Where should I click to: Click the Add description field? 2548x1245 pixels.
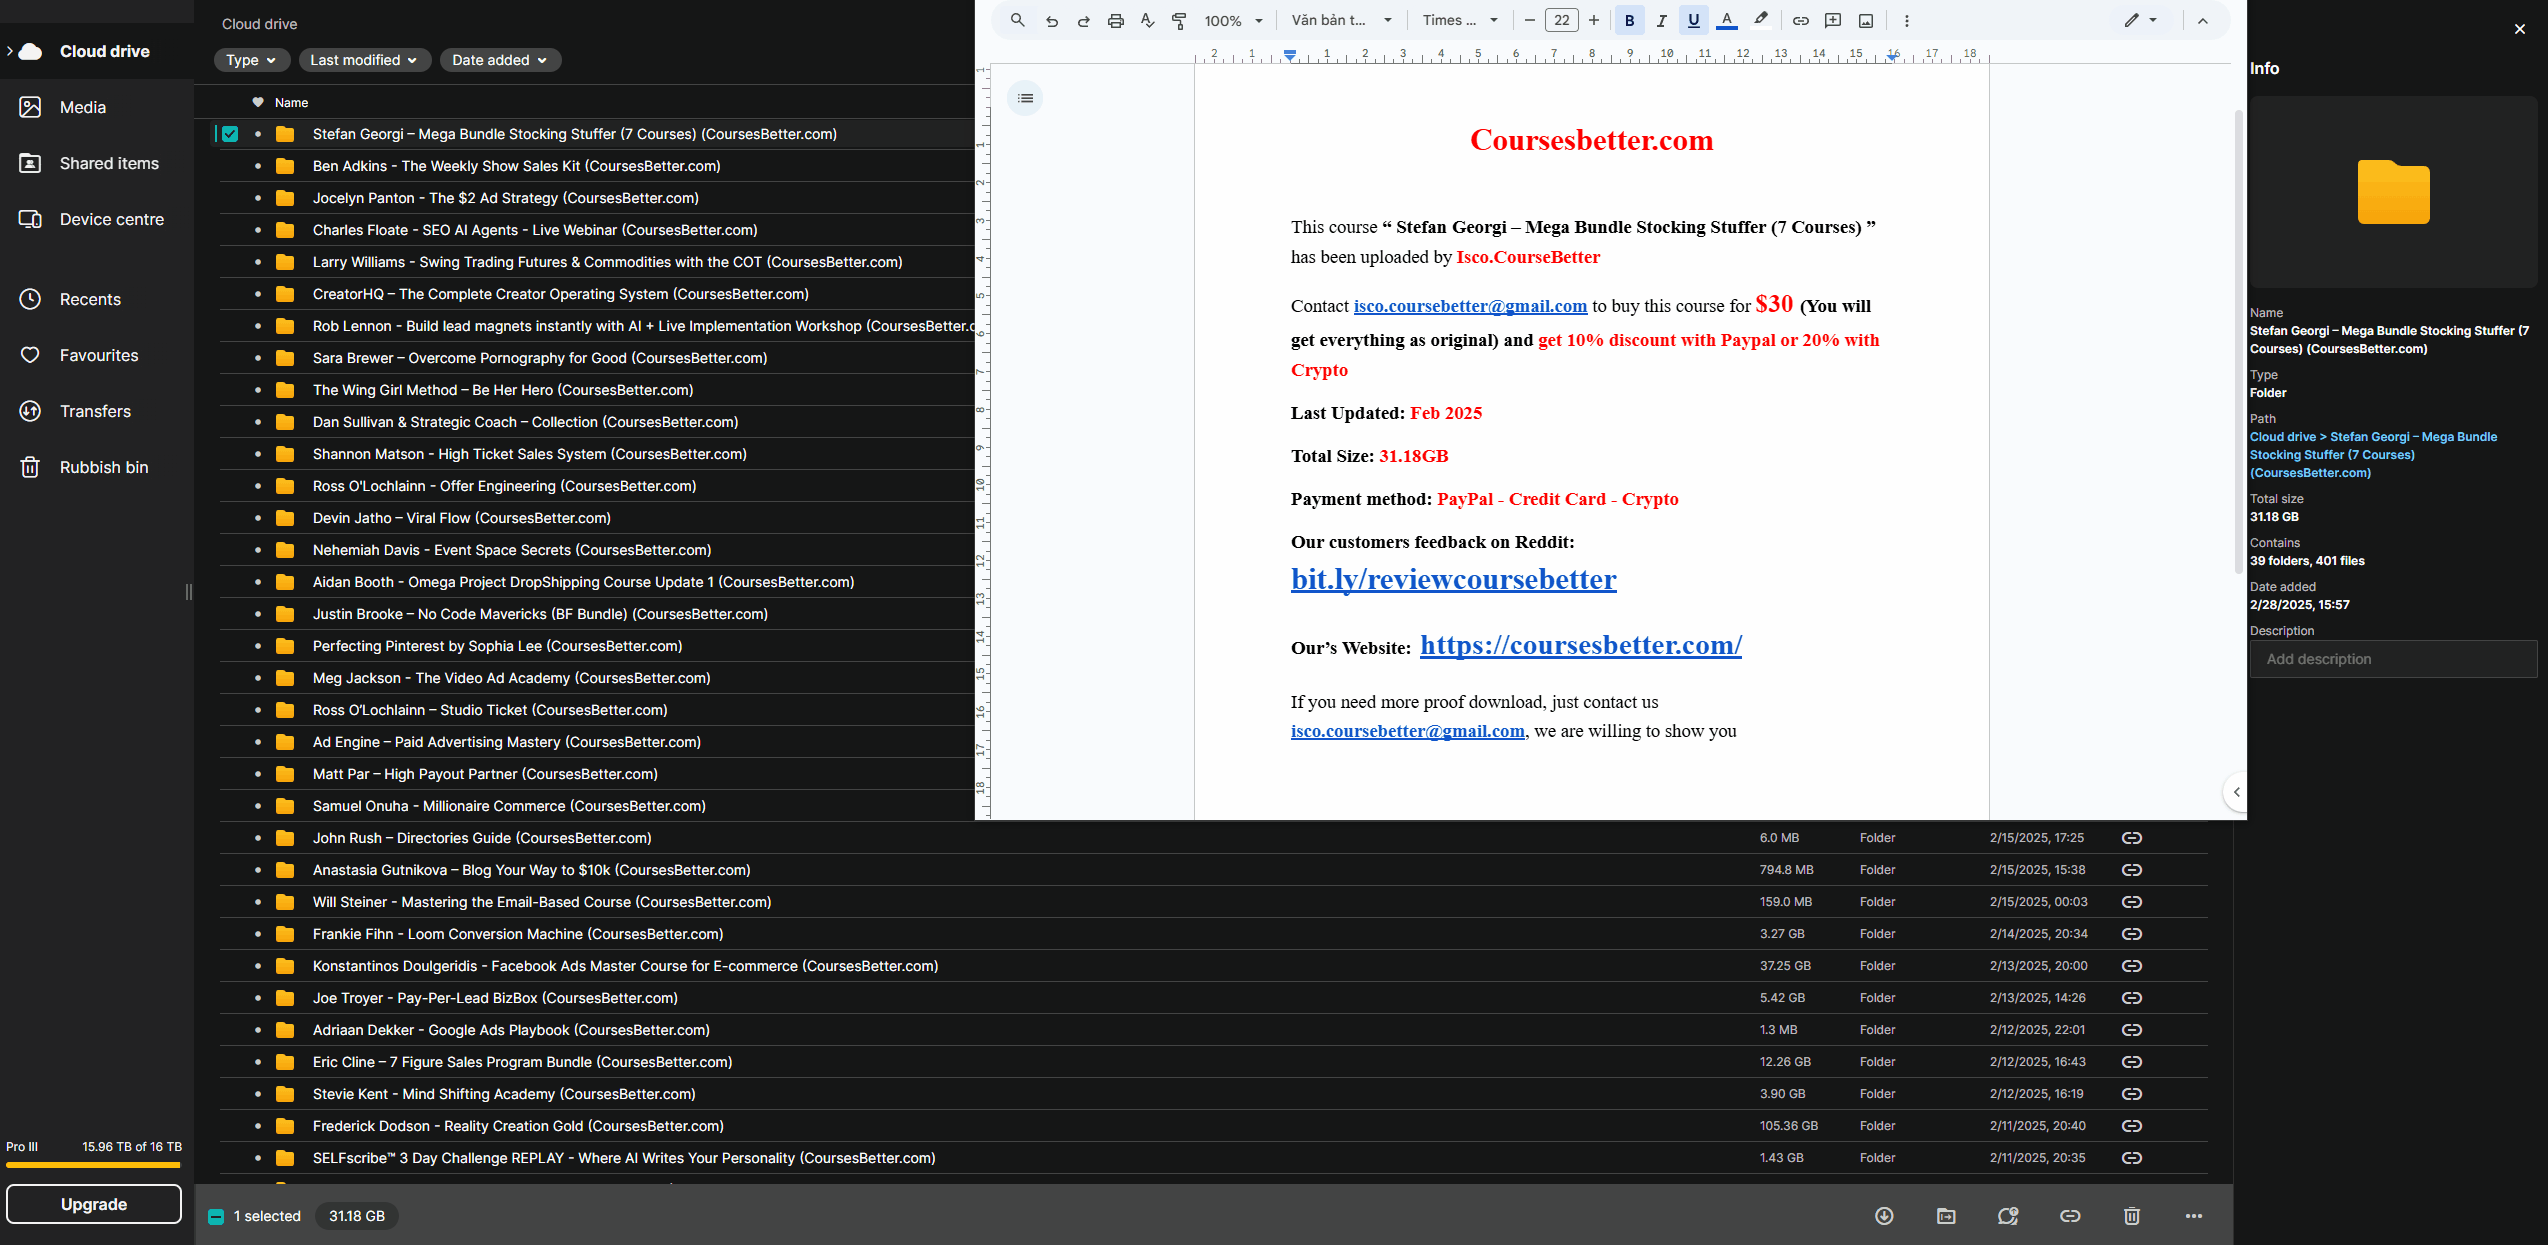(x=2393, y=659)
